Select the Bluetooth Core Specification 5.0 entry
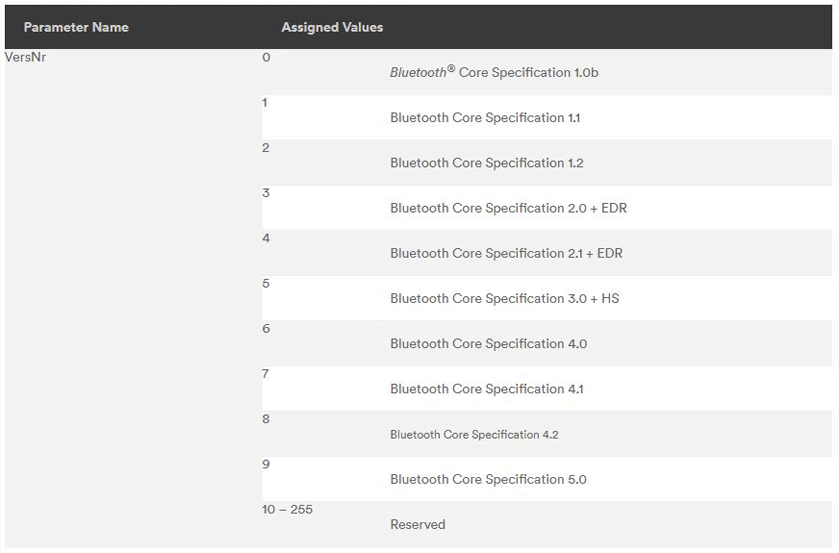This screenshot has width=839, height=553. (488, 479)
